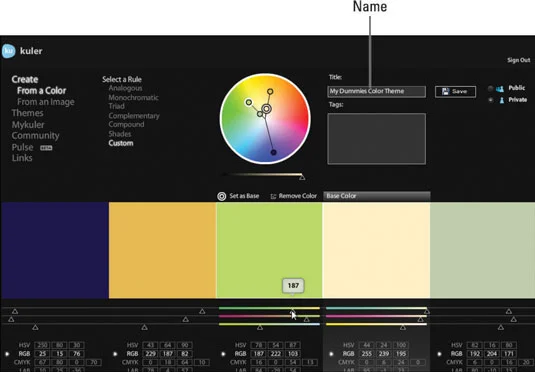
Task: Click the Remove Color icon
Action: coord(273,196)
